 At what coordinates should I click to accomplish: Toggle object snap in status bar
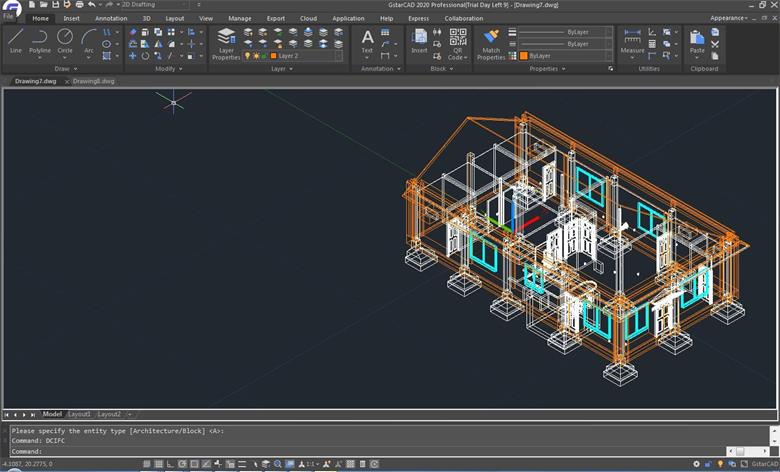194,464
